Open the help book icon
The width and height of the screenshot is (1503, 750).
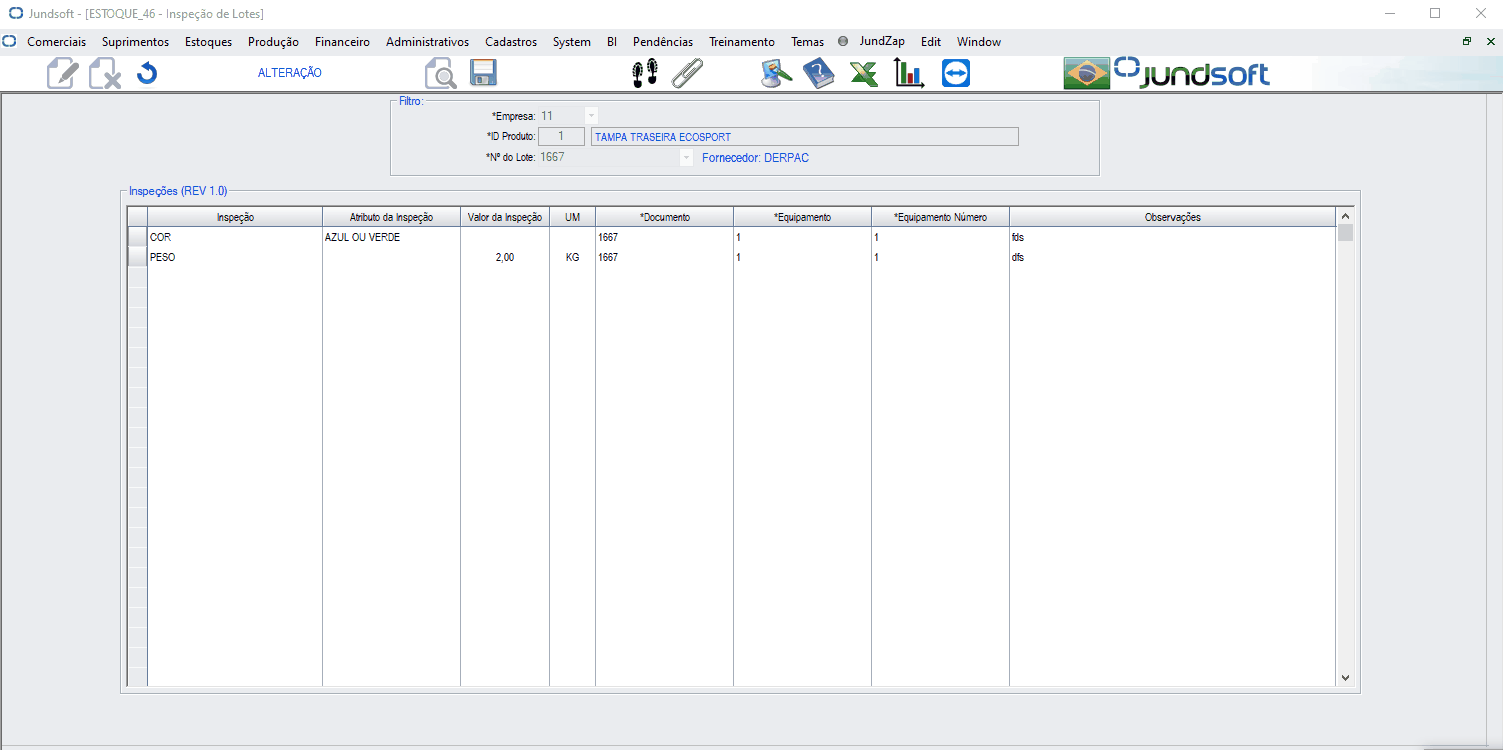pyautogui.click(x=818, y=74)
